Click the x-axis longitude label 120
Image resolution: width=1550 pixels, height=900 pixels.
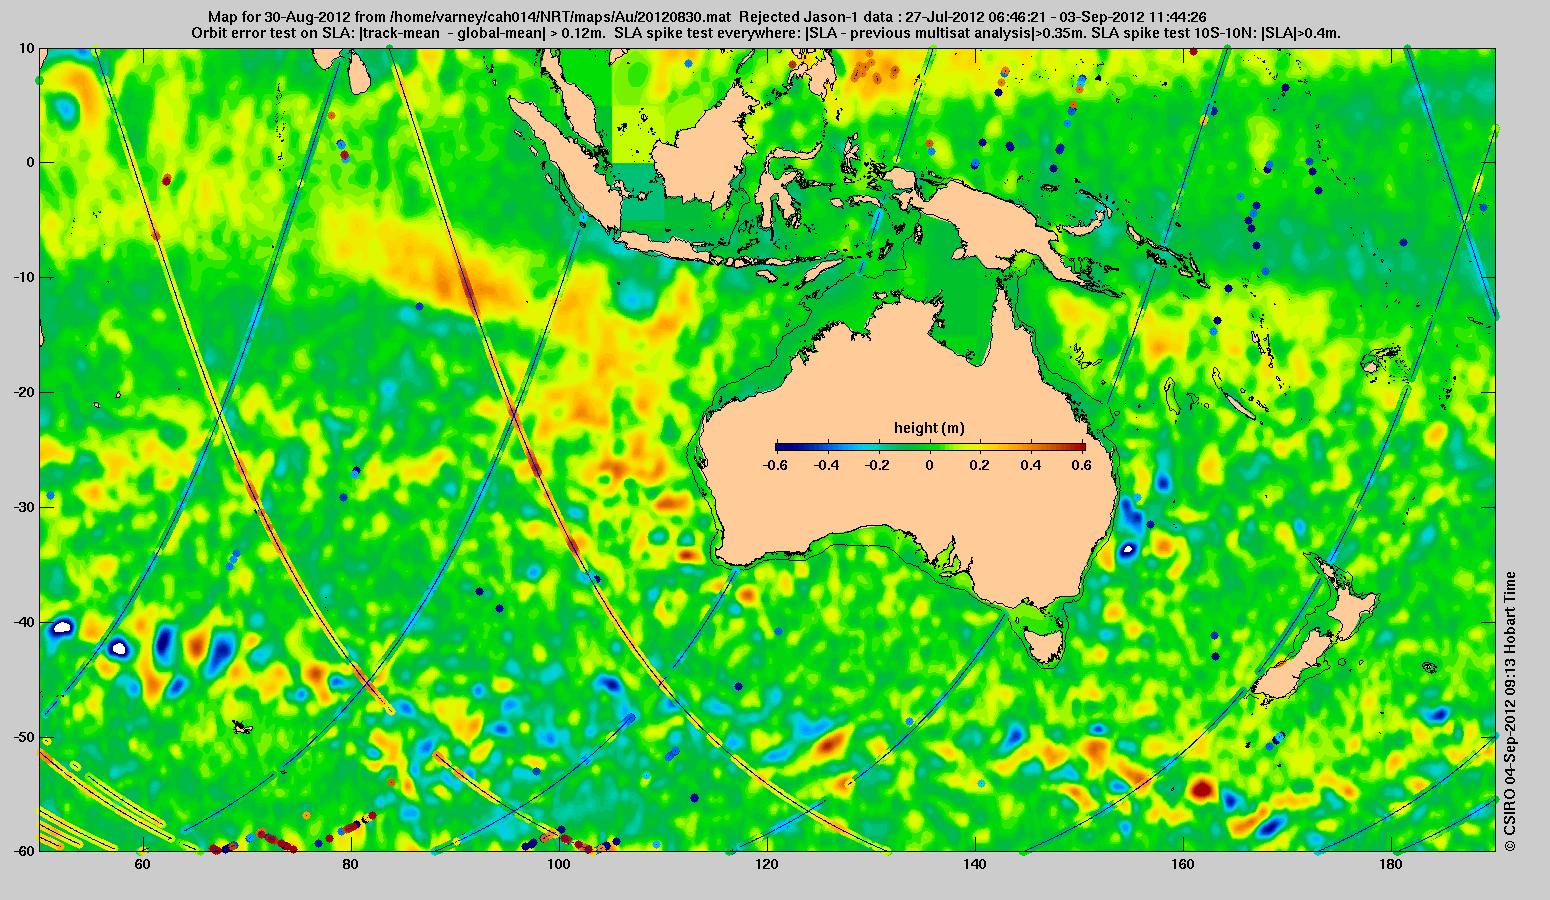(766, 865)
